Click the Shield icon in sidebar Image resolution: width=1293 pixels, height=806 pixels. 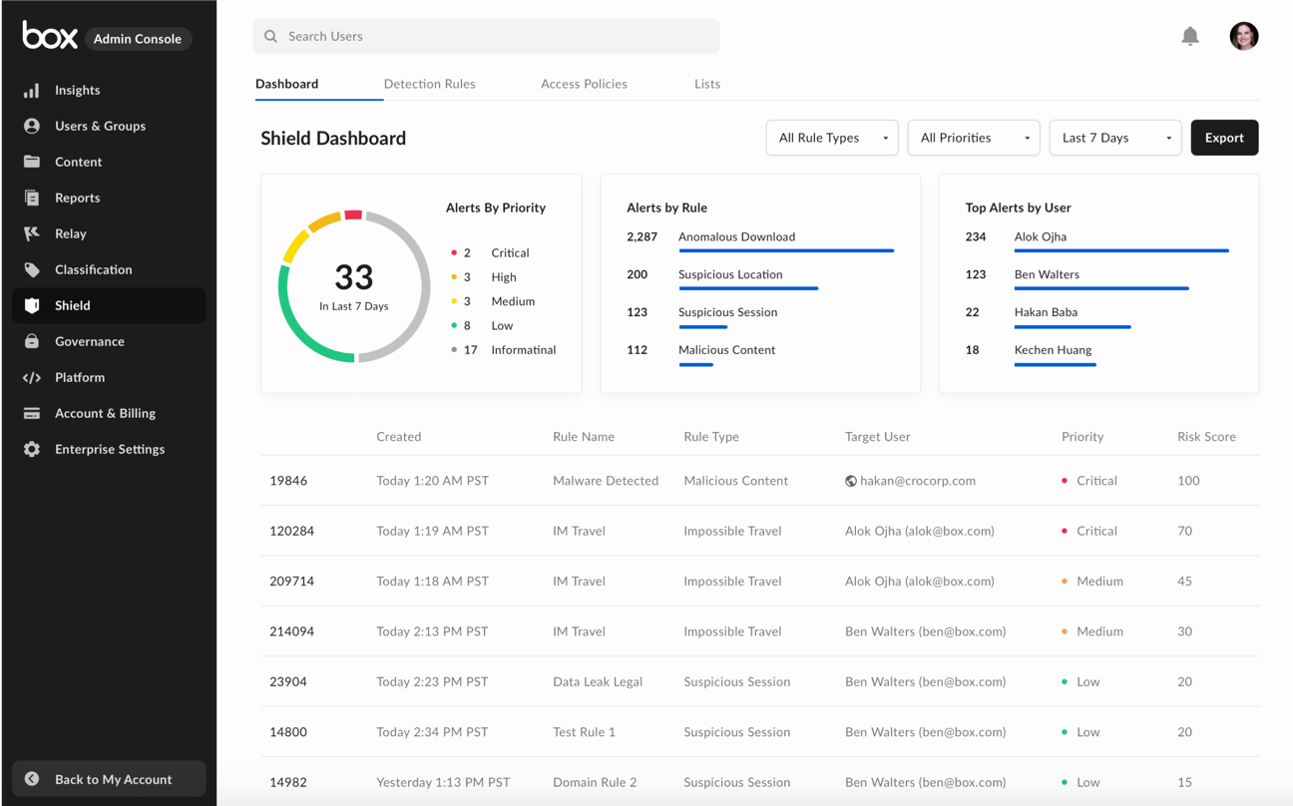(x=32, y=306)
